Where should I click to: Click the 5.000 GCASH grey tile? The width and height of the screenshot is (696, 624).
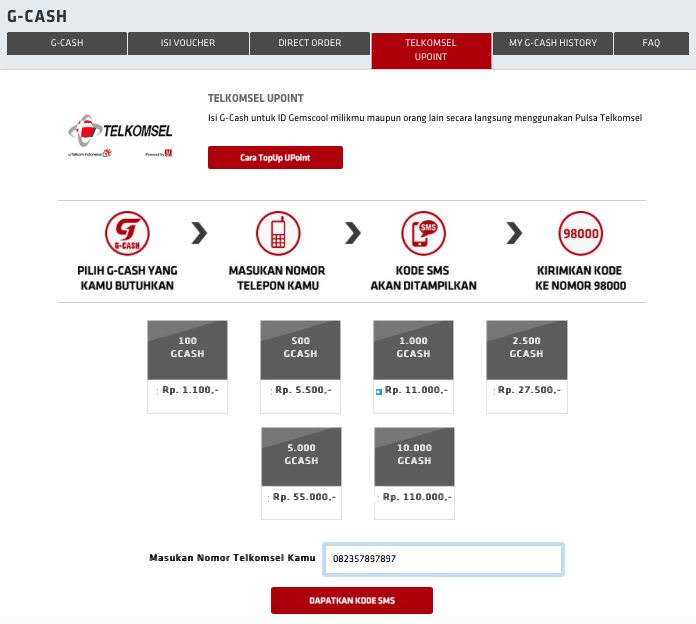point(301,457)
